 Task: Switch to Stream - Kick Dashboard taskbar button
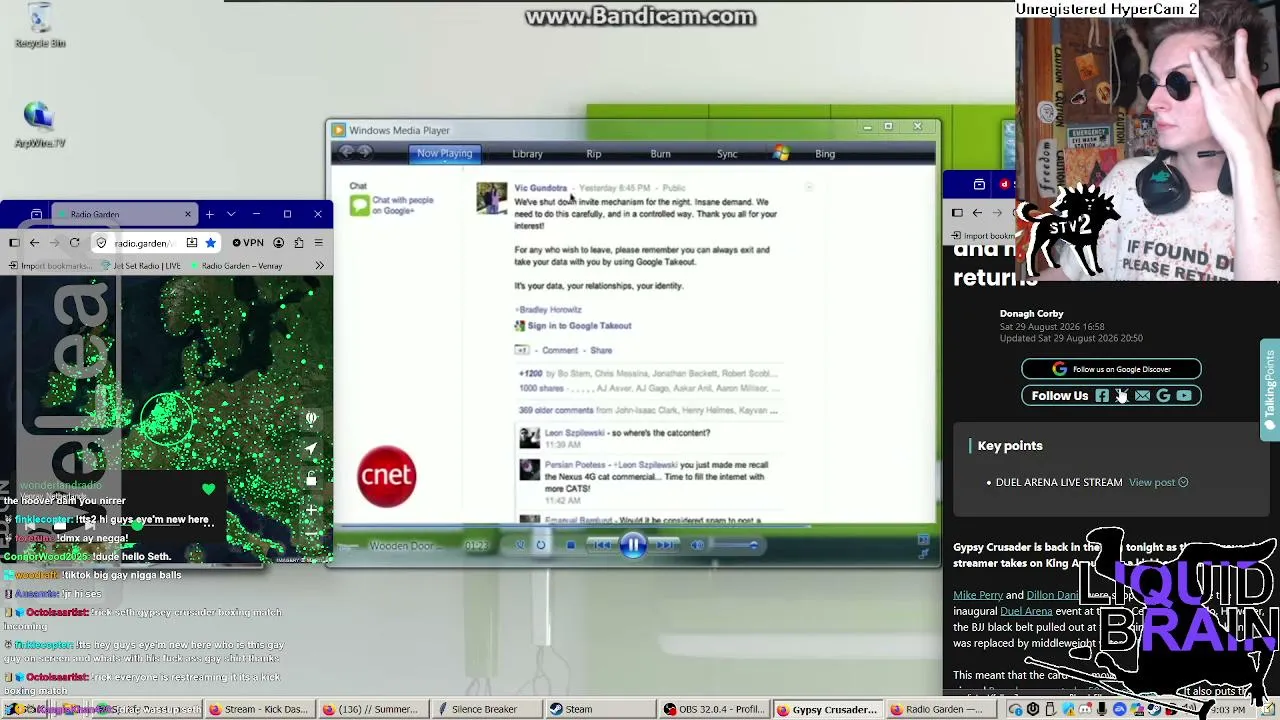pyautogui.click(x=258, y=710)
